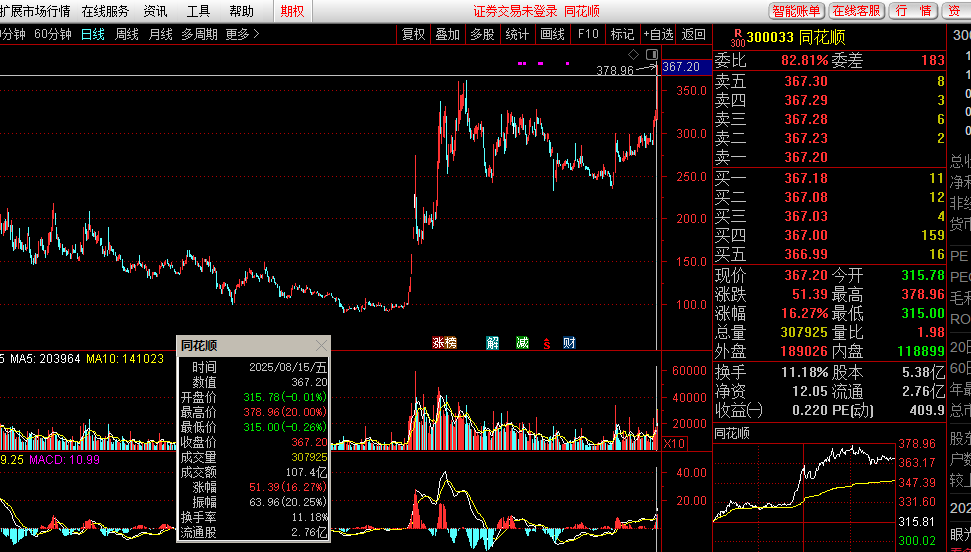Screen dimensions: 971x552
Task: Click the red S signal marker
Action: [x=547, y=343]
